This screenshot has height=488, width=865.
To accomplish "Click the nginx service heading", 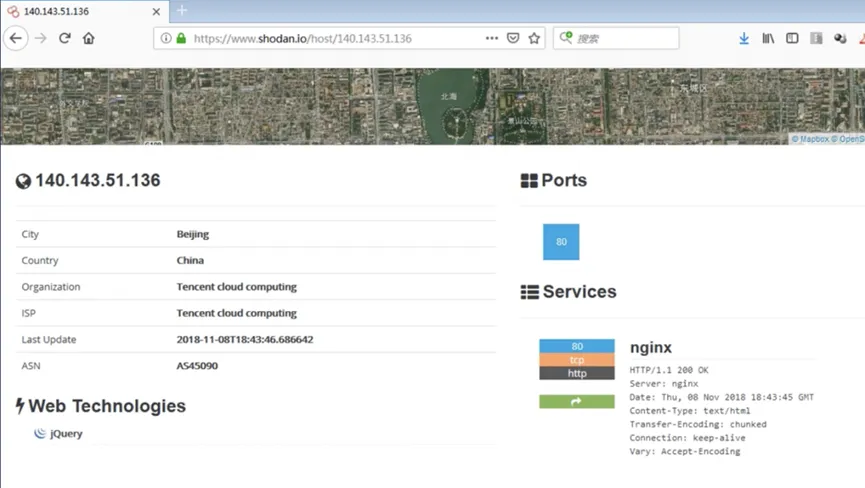I will (x=651, y=347).
